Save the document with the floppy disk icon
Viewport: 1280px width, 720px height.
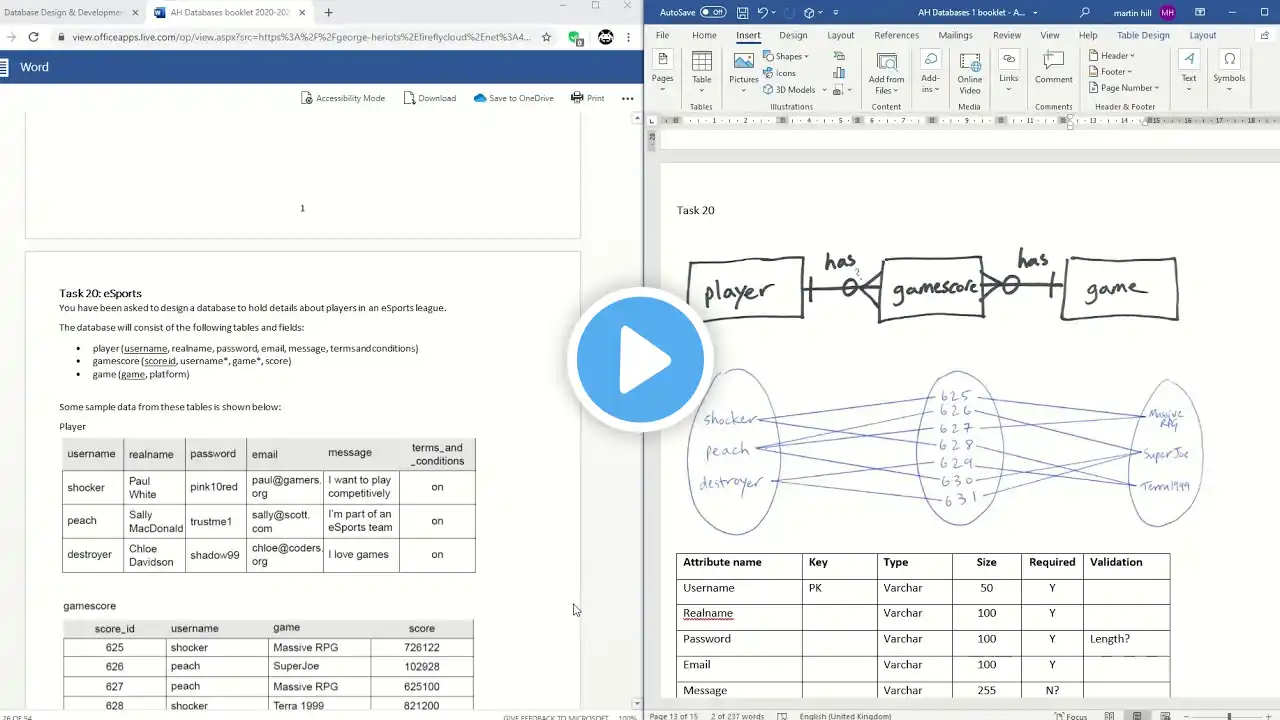tap(742, 12)
